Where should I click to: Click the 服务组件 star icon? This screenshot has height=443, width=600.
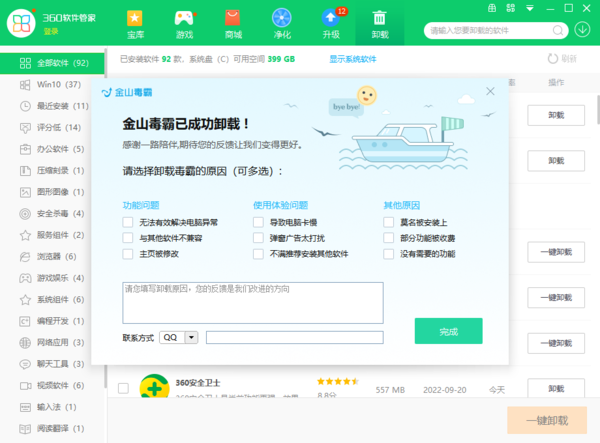[x=25, y=235]
